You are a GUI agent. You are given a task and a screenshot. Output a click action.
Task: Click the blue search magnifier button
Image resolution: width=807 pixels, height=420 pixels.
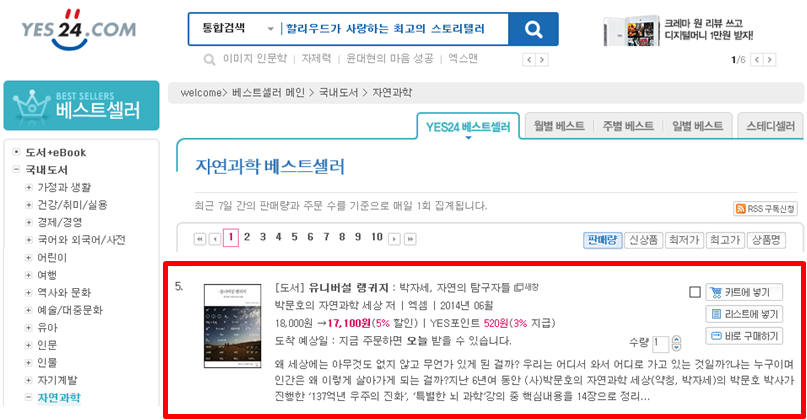tap(533, 29)
